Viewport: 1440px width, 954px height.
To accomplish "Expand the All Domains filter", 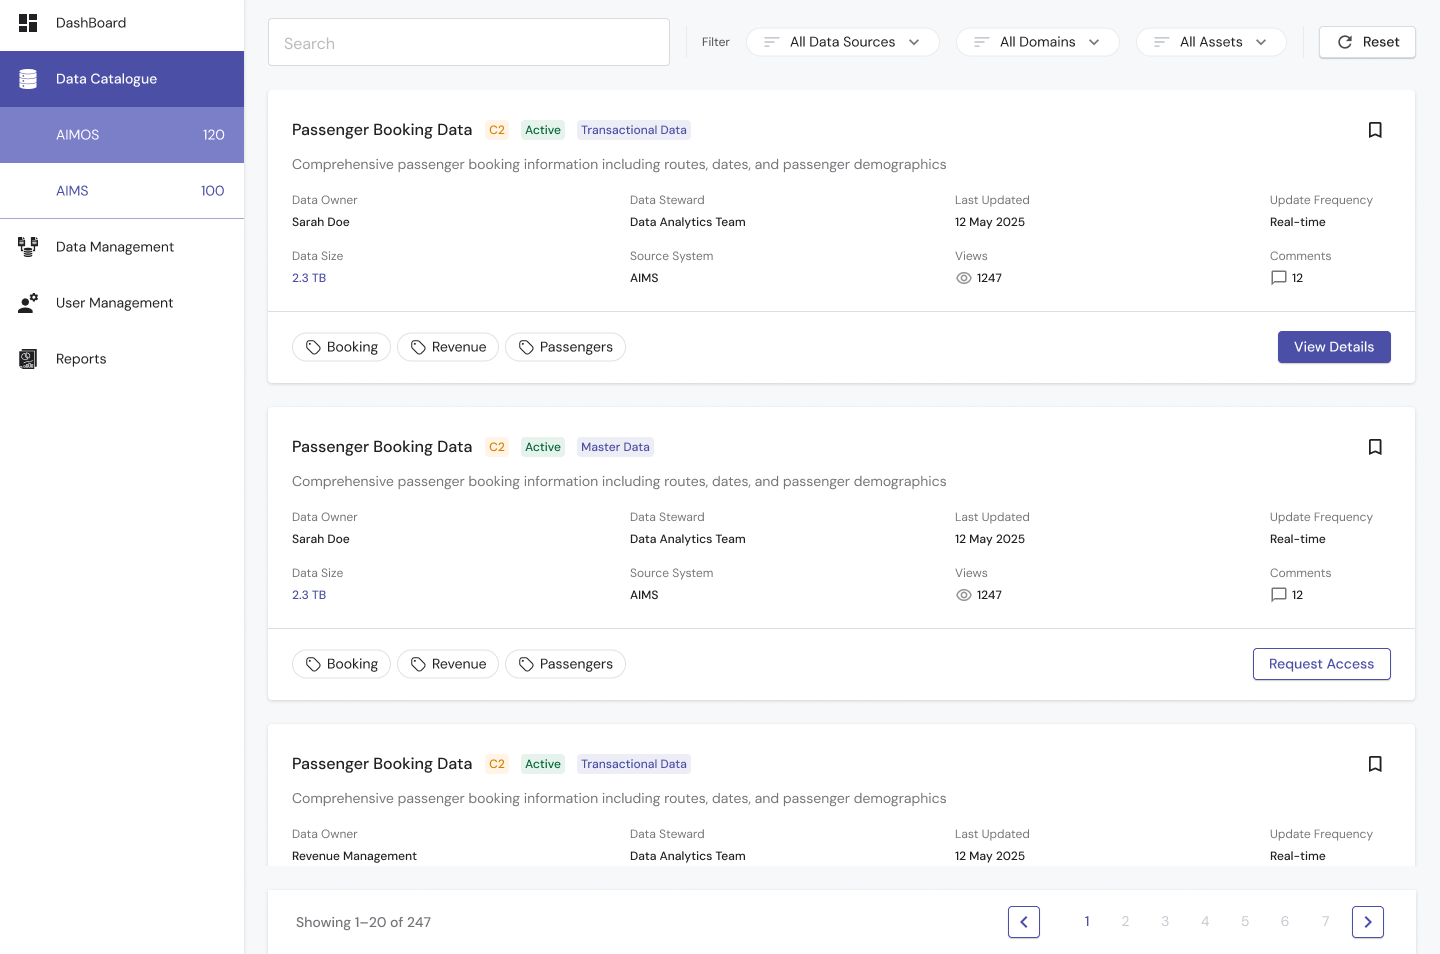I will click(1037, 42).
